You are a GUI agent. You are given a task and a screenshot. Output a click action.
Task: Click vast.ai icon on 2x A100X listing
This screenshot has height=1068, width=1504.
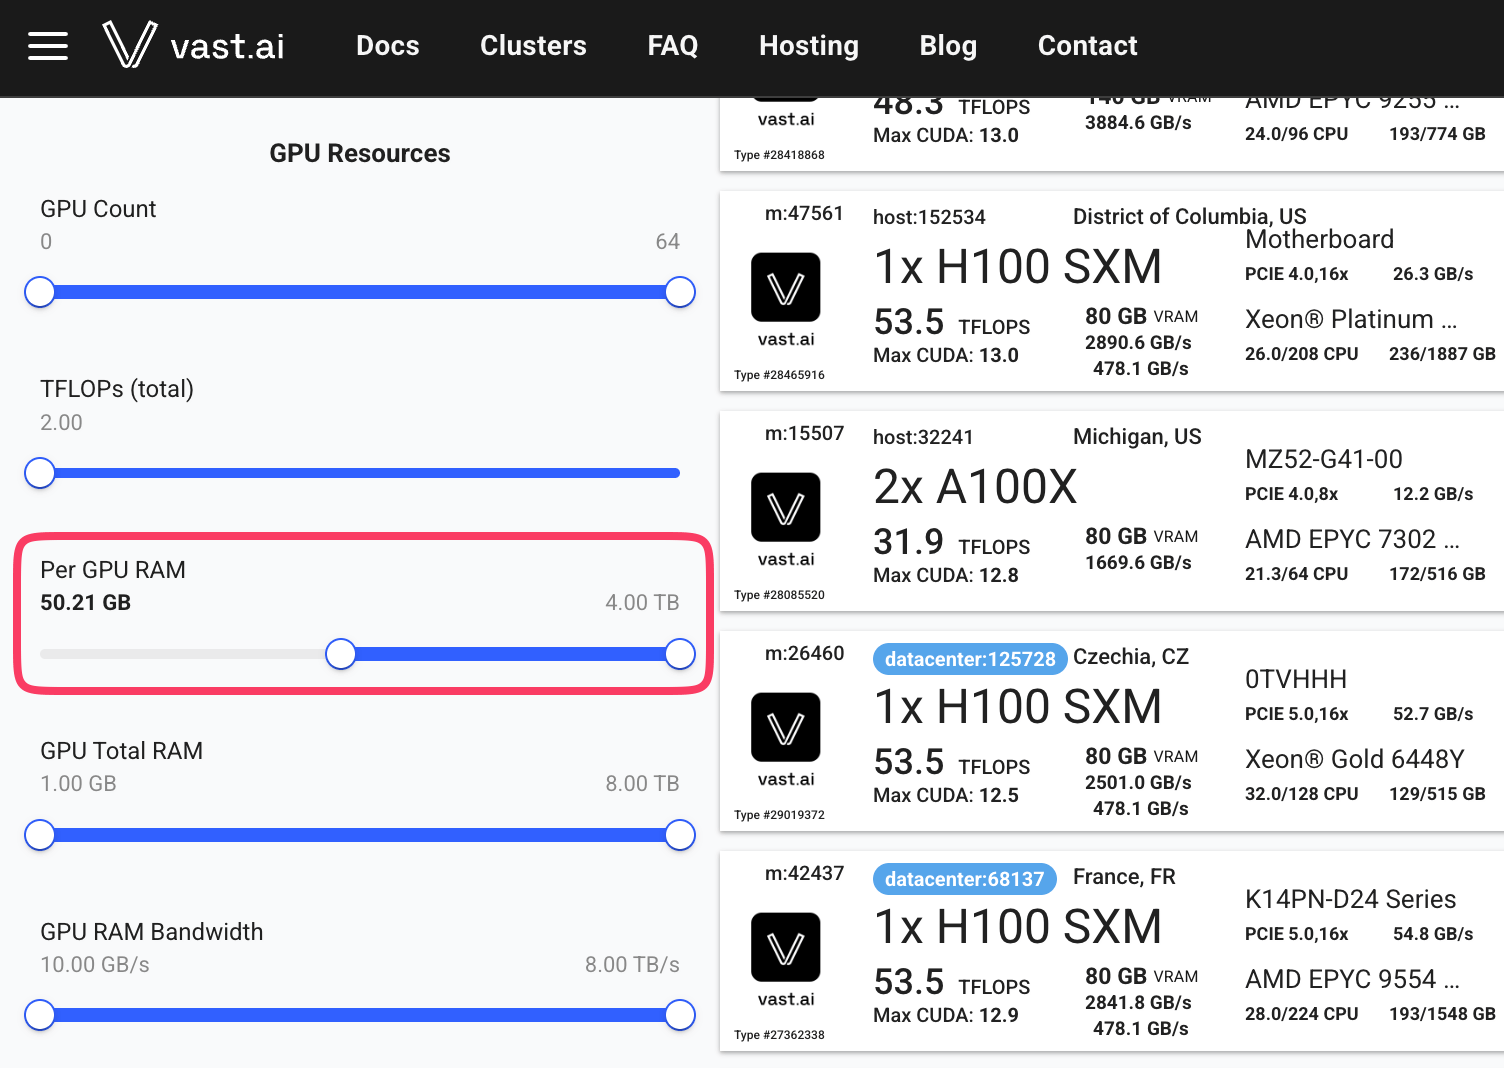click(786, 508)
